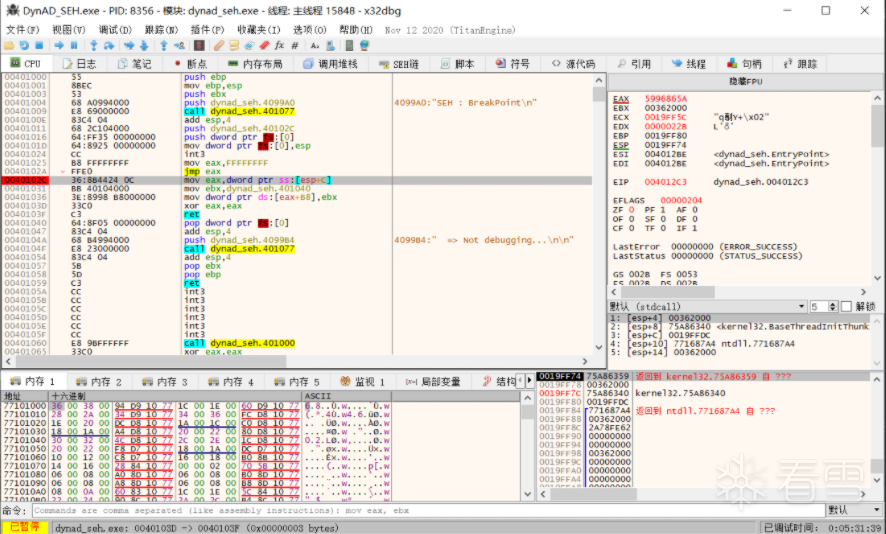Select the 监视 1 tab
The height and width of the screenshot is (534, 886).
(362, 381)
